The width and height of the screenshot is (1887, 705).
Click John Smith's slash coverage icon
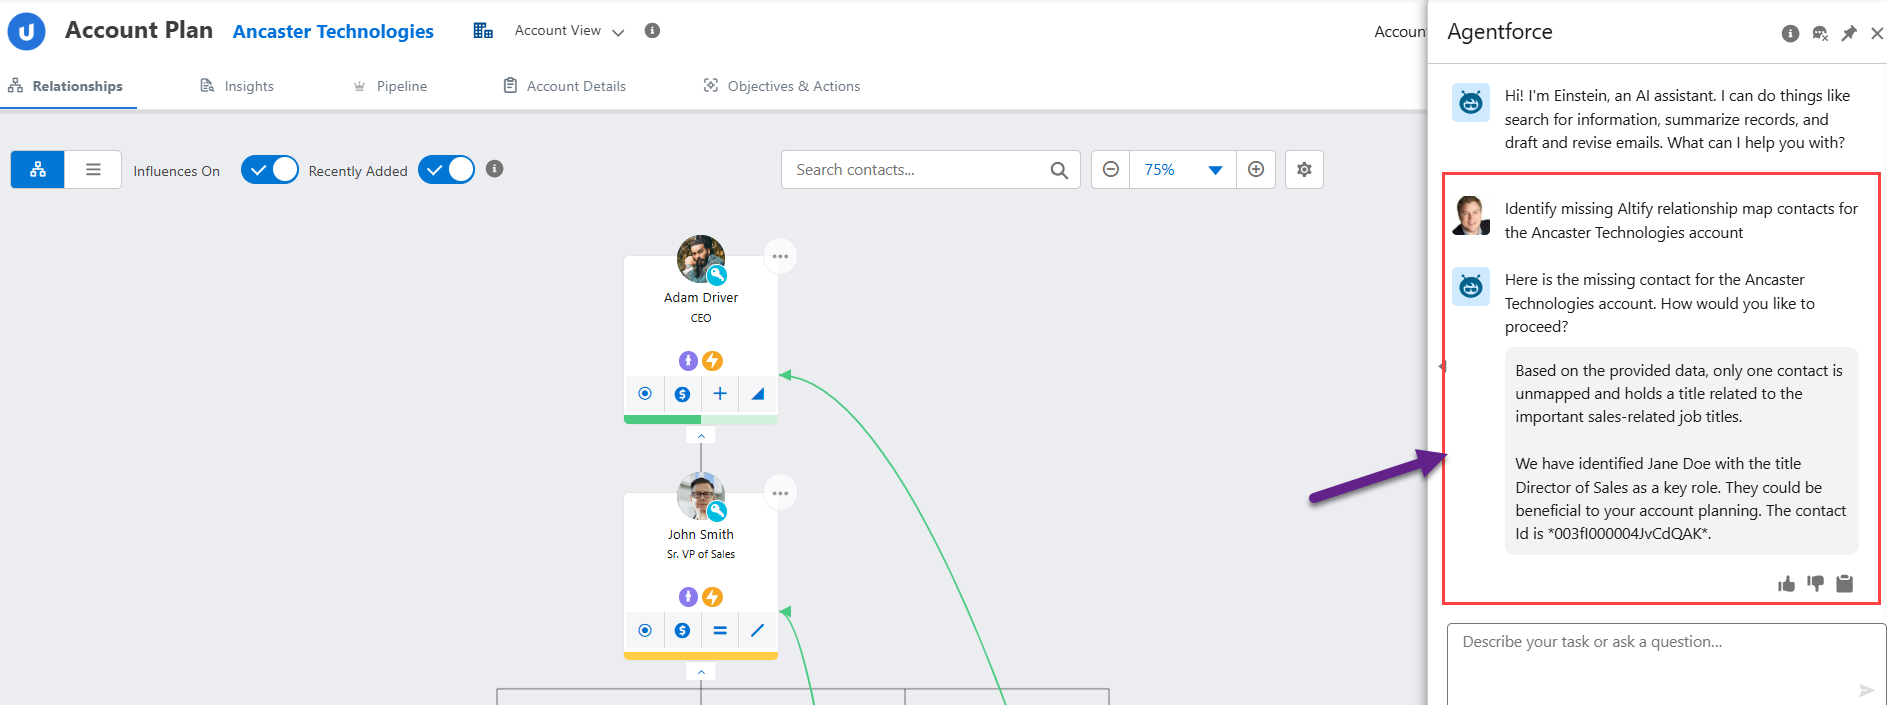pyautogui.click(x=758, y=630)
